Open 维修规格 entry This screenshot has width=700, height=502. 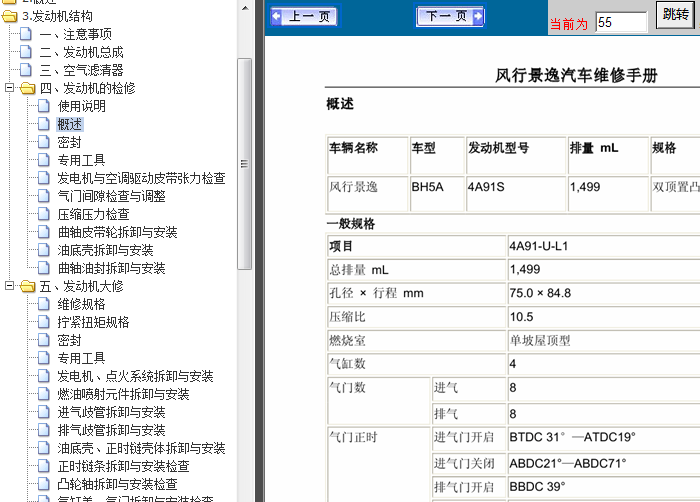[x=81, y=304]
